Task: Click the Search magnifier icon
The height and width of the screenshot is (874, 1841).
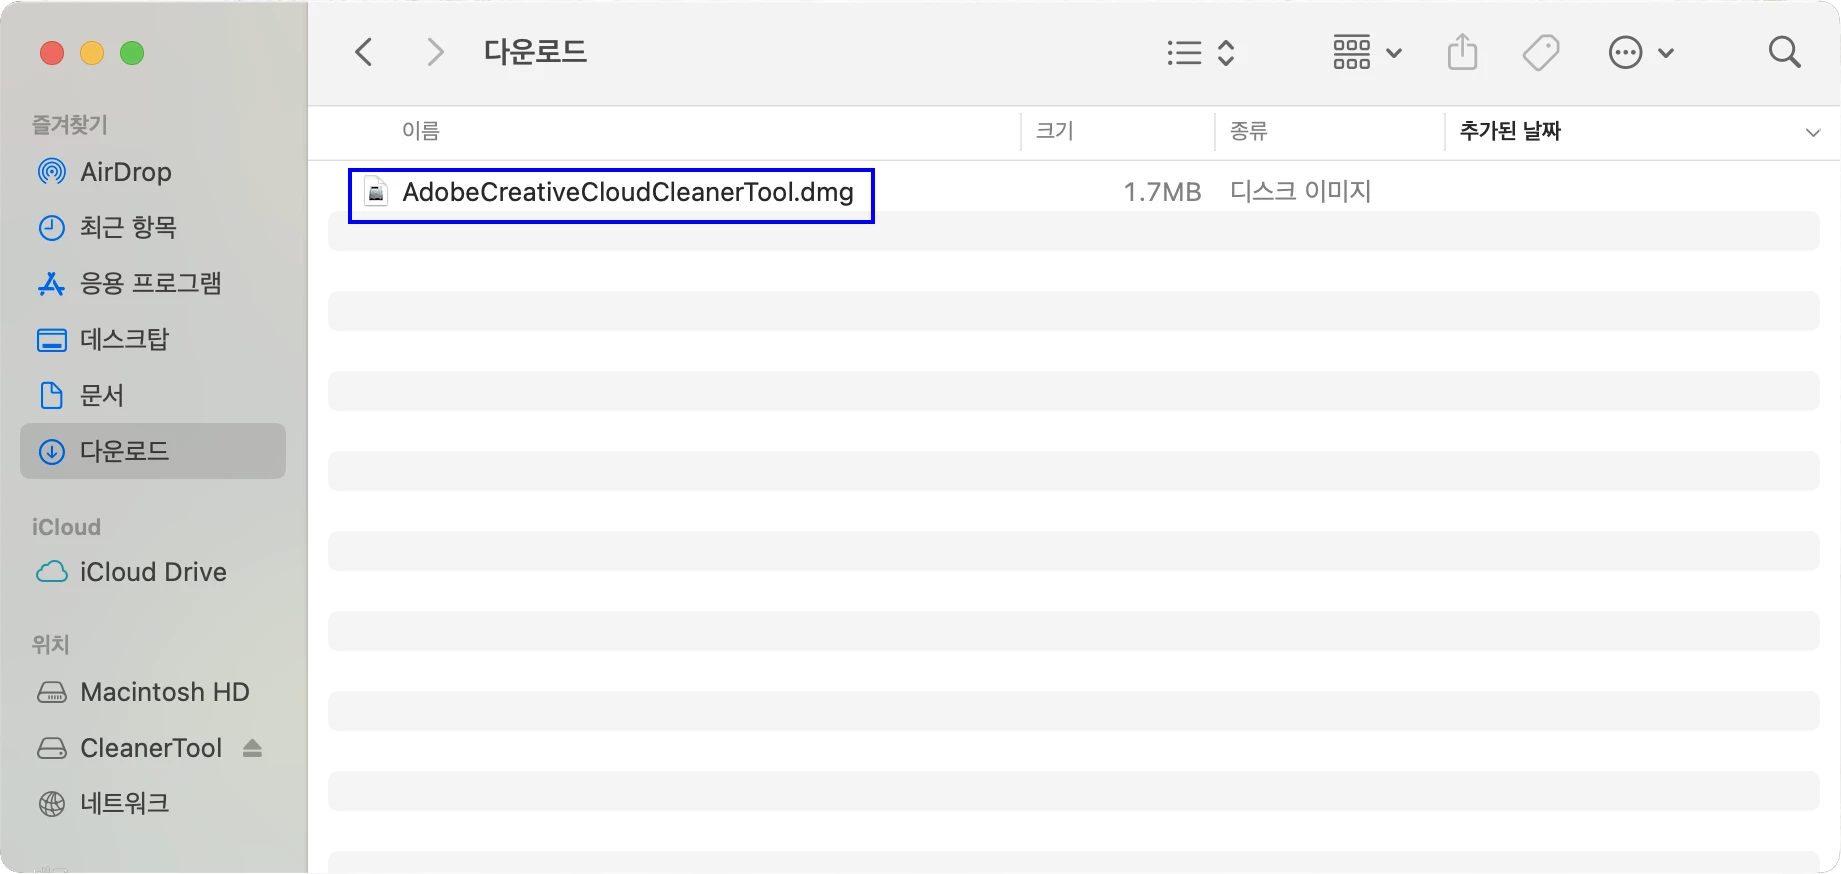Action: tap(1784, 52)
